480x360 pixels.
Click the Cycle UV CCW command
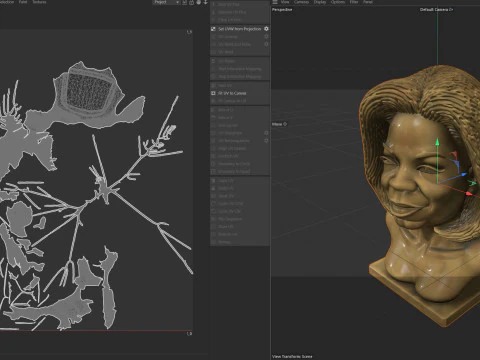coord(229,211)
